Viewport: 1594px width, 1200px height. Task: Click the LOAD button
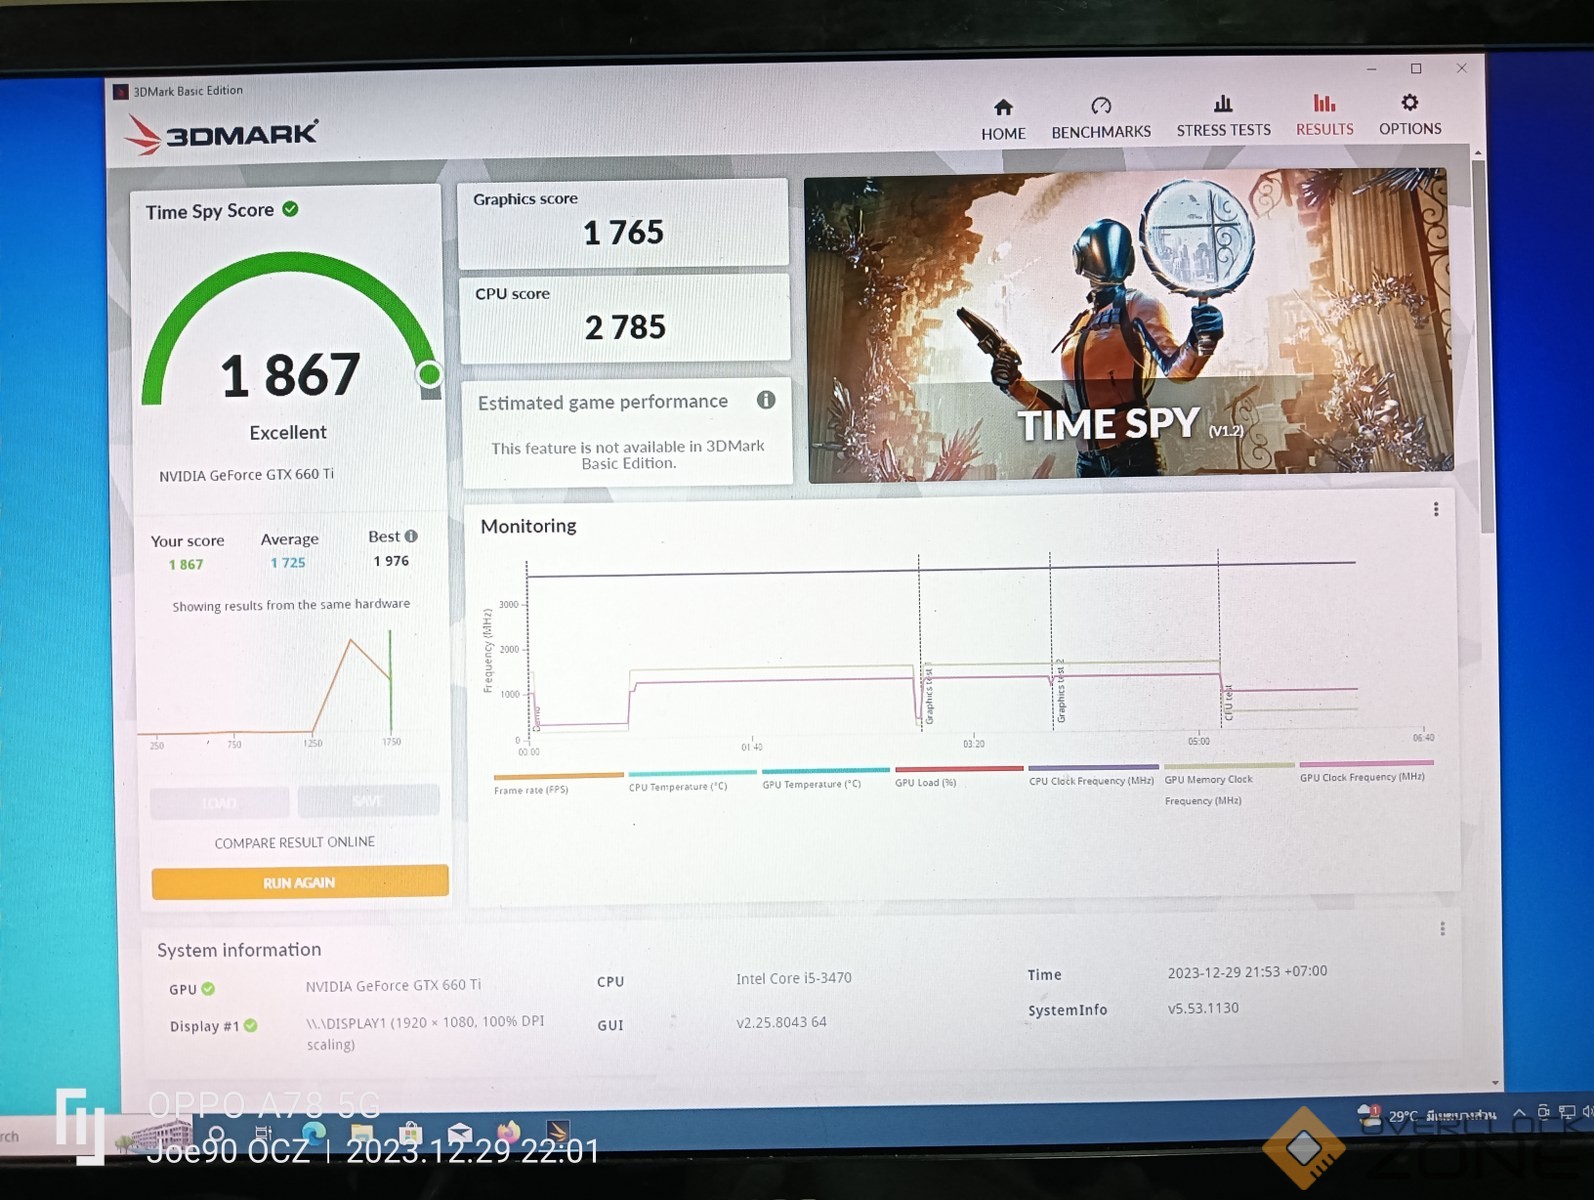(x=219, y=802)
